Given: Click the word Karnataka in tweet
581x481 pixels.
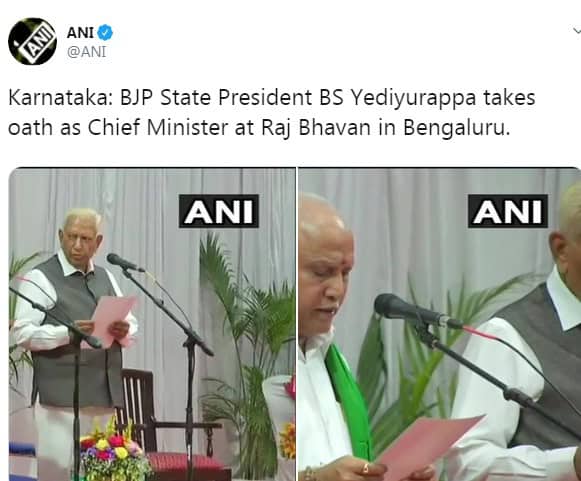Looking at the screenshot, I should tap(58, 98).
